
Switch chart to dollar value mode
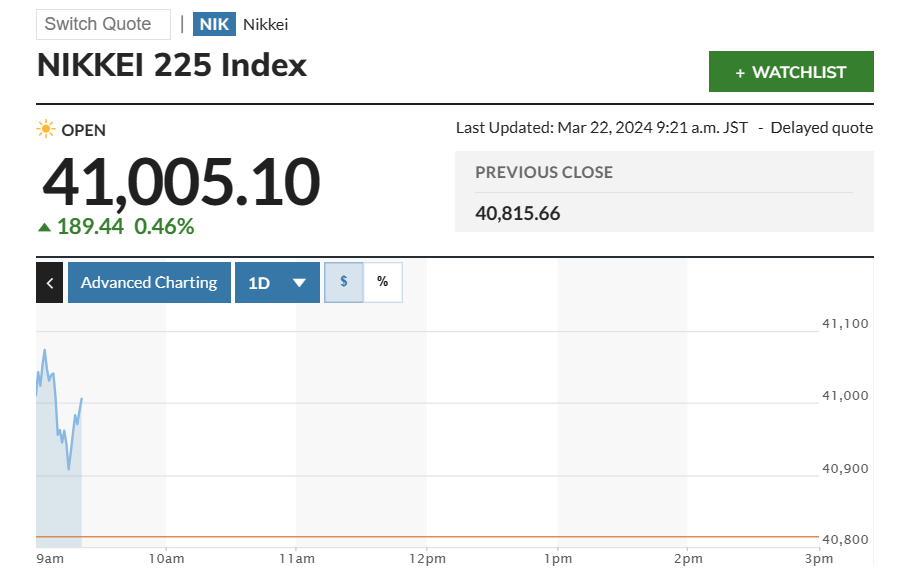point(344,282)
